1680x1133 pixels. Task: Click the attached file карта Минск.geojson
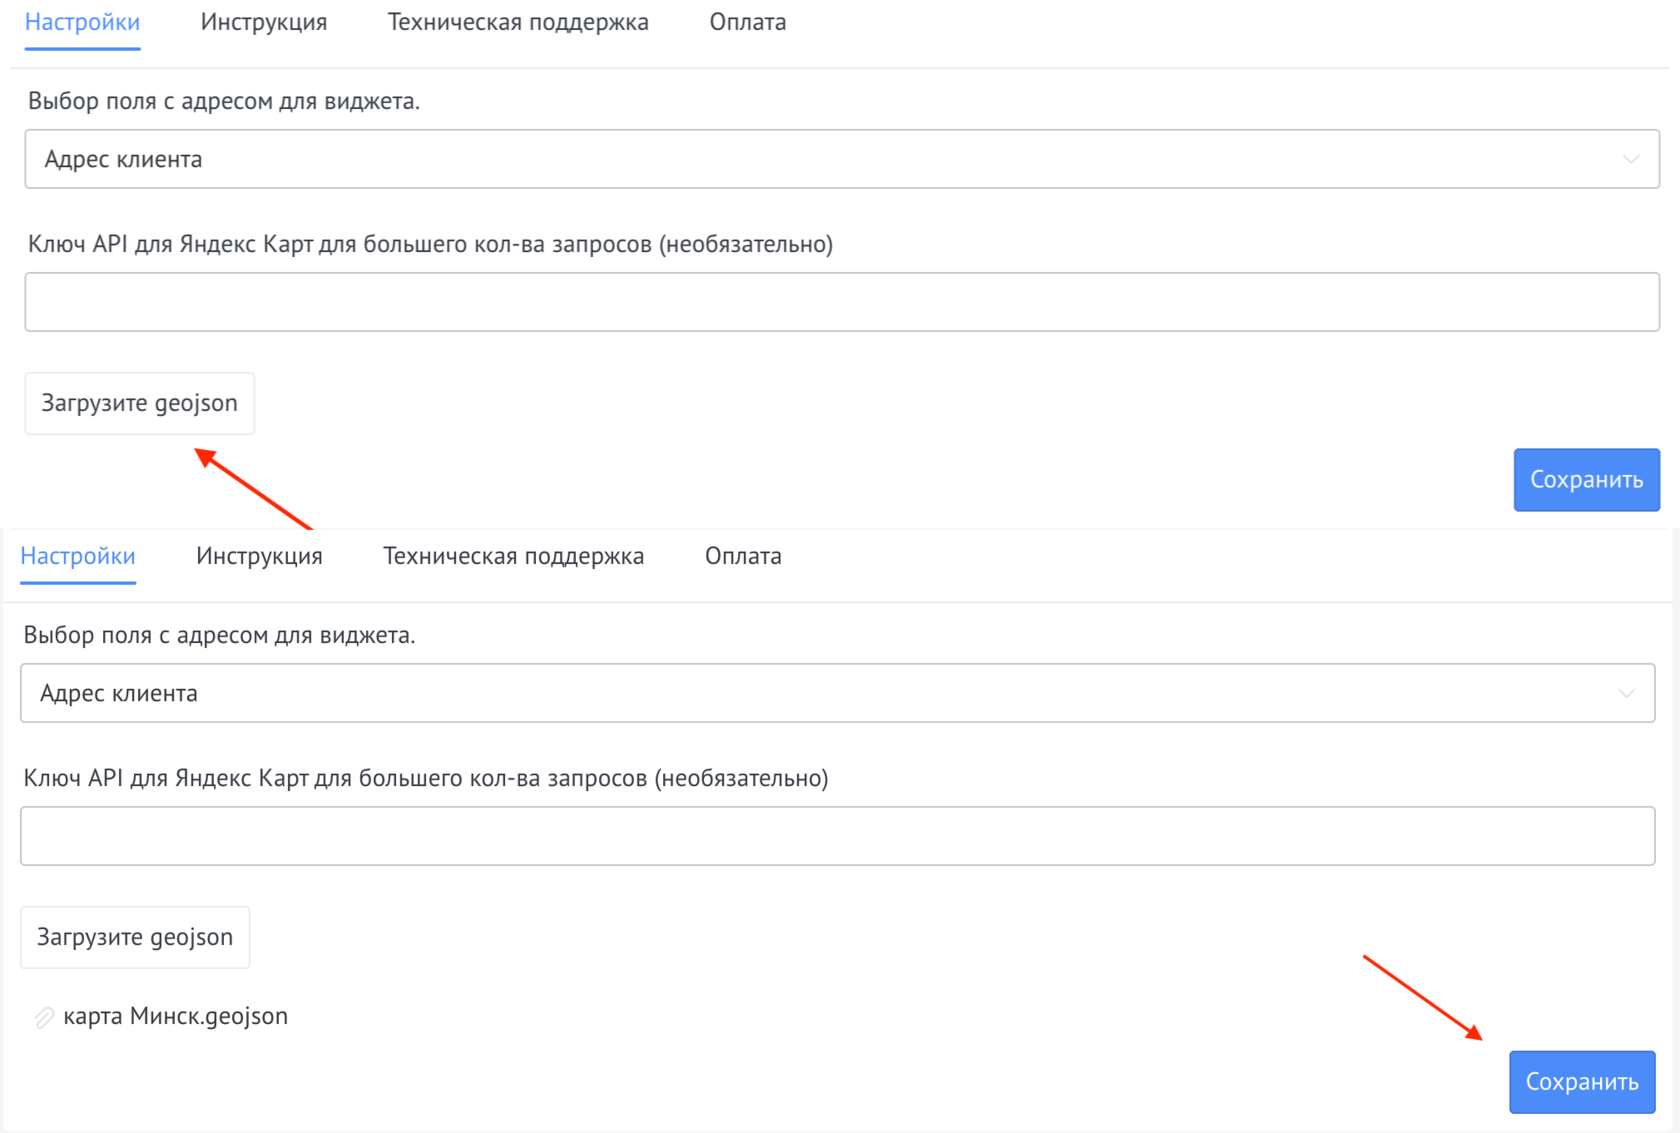pos(175,1016)
